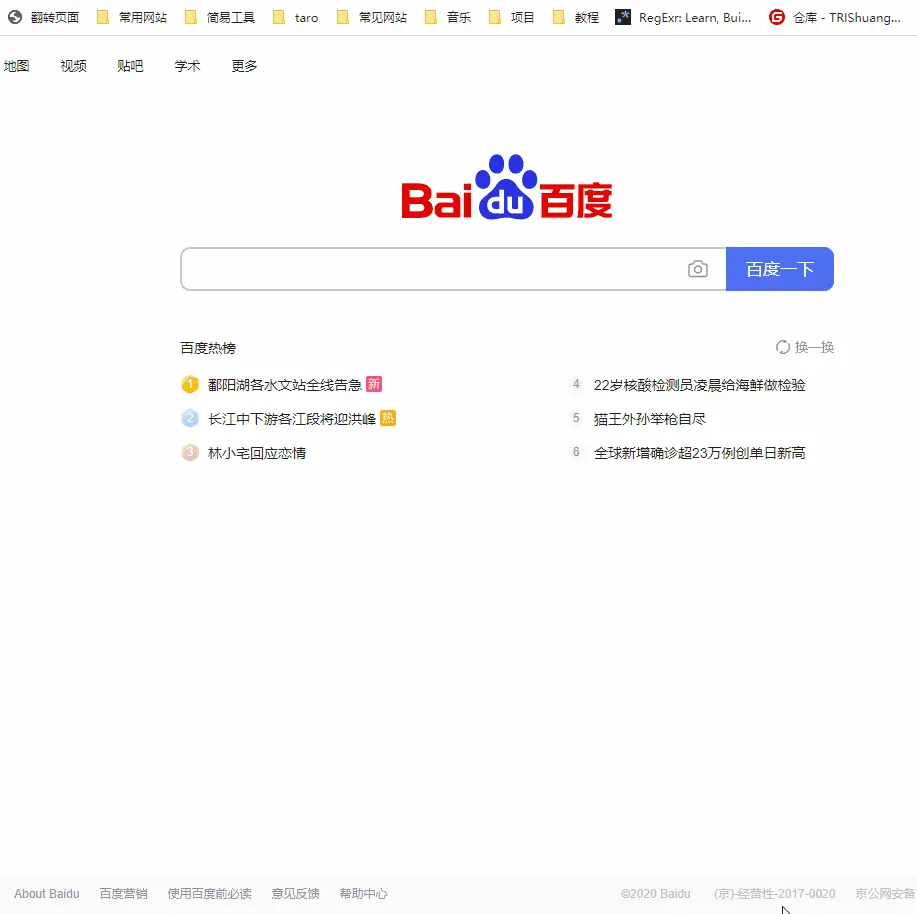Open 鄱阳湖各水文站全线告急 headline

(285, 385)
